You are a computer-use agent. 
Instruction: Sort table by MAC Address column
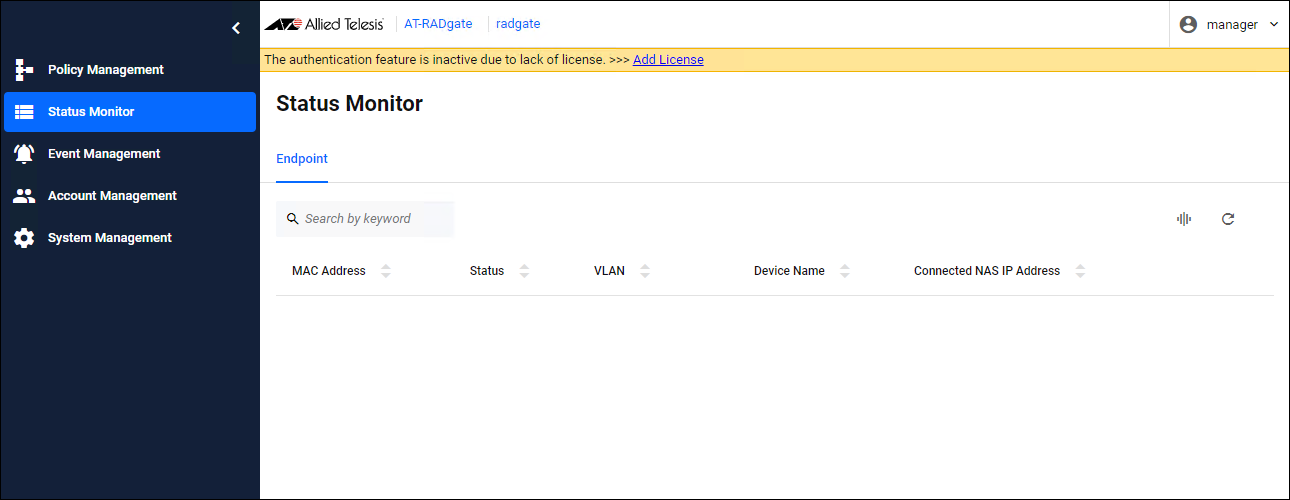tap(386, 271)
